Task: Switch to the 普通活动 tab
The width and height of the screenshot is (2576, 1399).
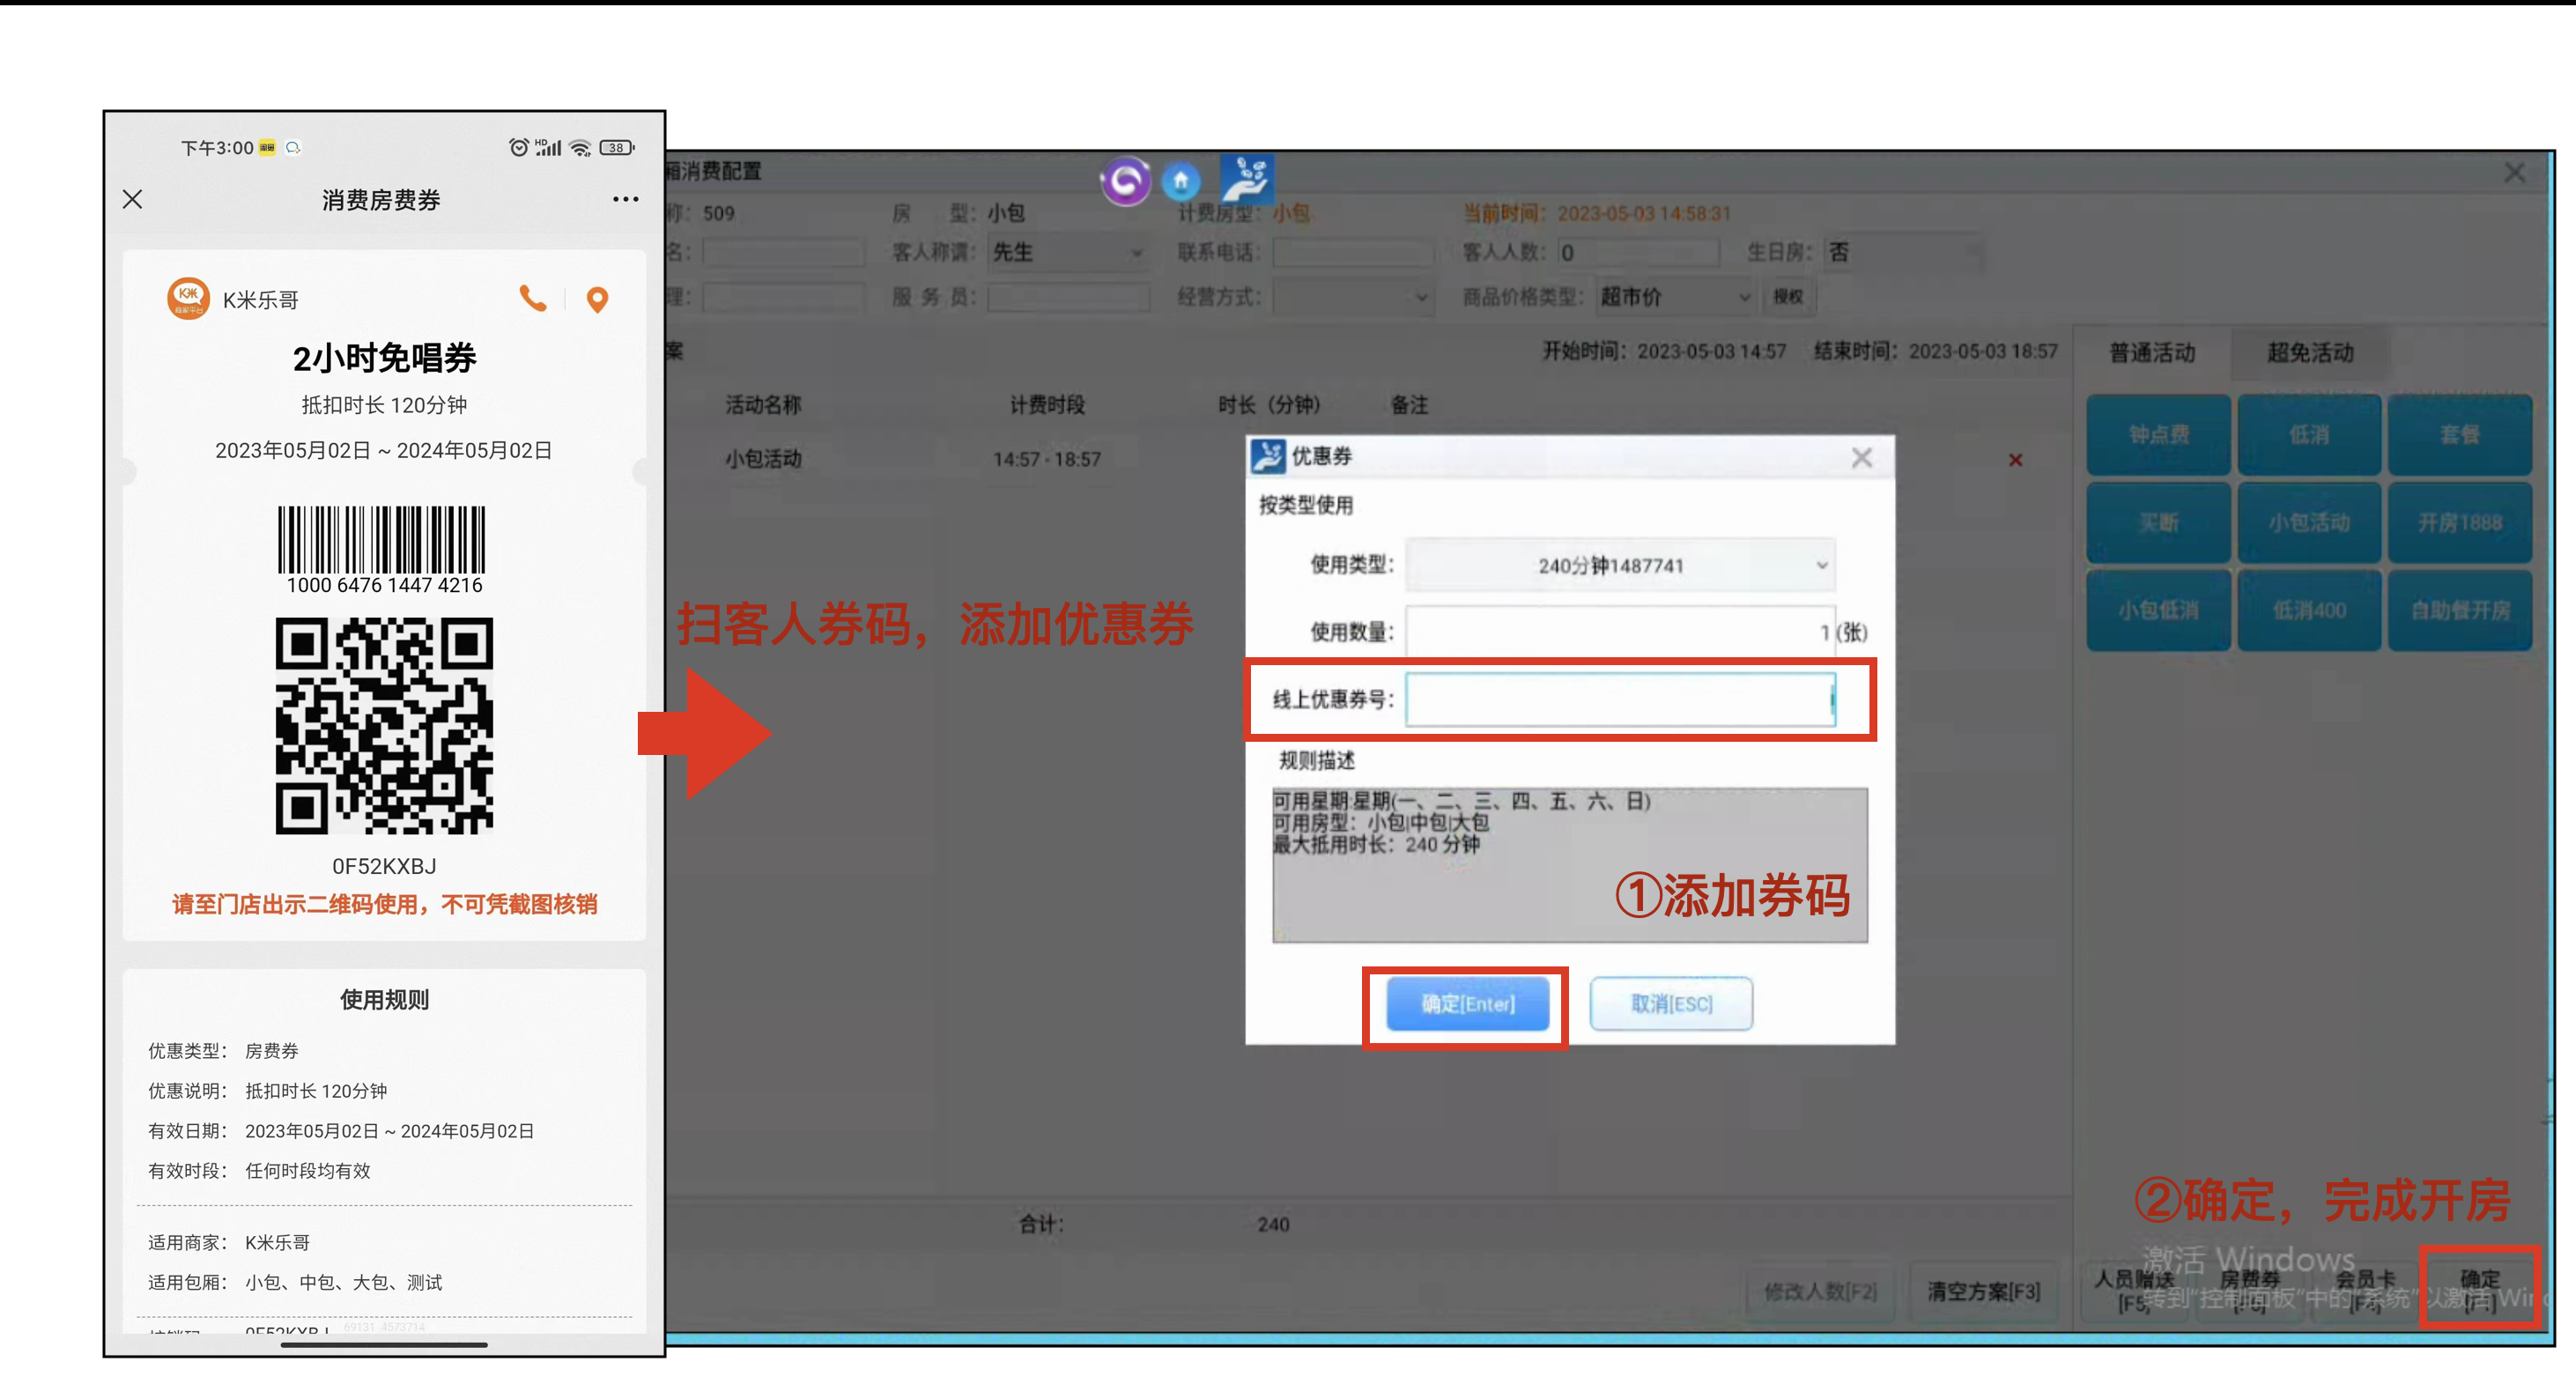Action: (x=2152, y=353)
